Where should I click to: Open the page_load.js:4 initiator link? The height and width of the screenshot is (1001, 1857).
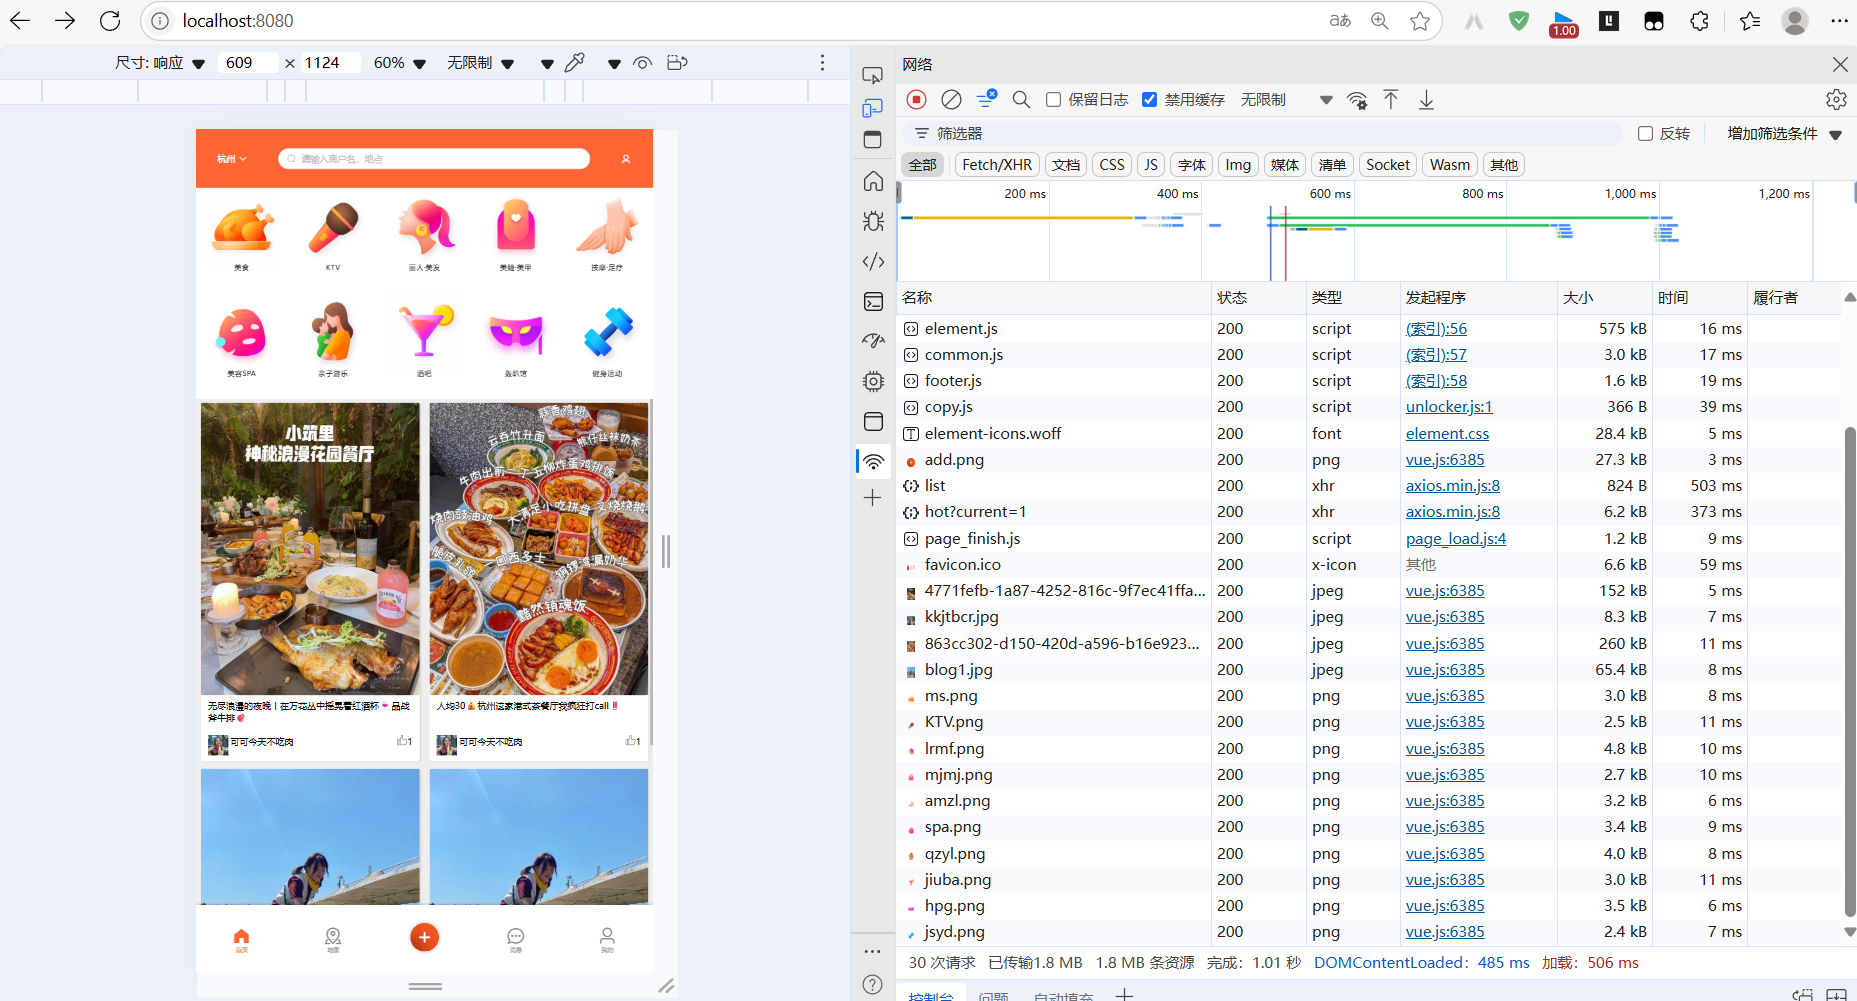click(1456, 539)
